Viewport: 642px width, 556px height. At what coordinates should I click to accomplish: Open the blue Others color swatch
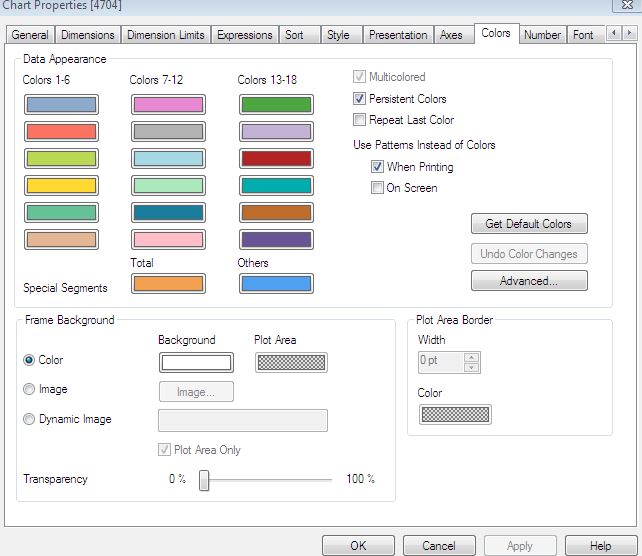[x=276, y=283]
